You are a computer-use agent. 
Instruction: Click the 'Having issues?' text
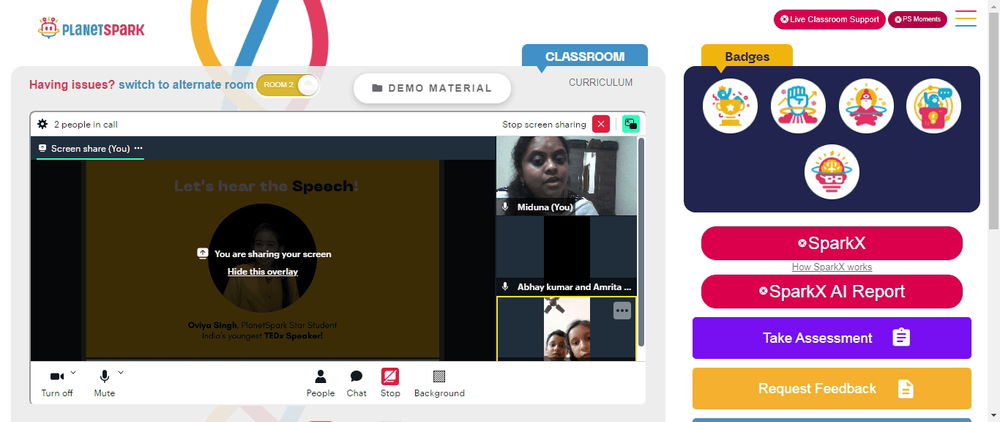(x=73, y=85)
